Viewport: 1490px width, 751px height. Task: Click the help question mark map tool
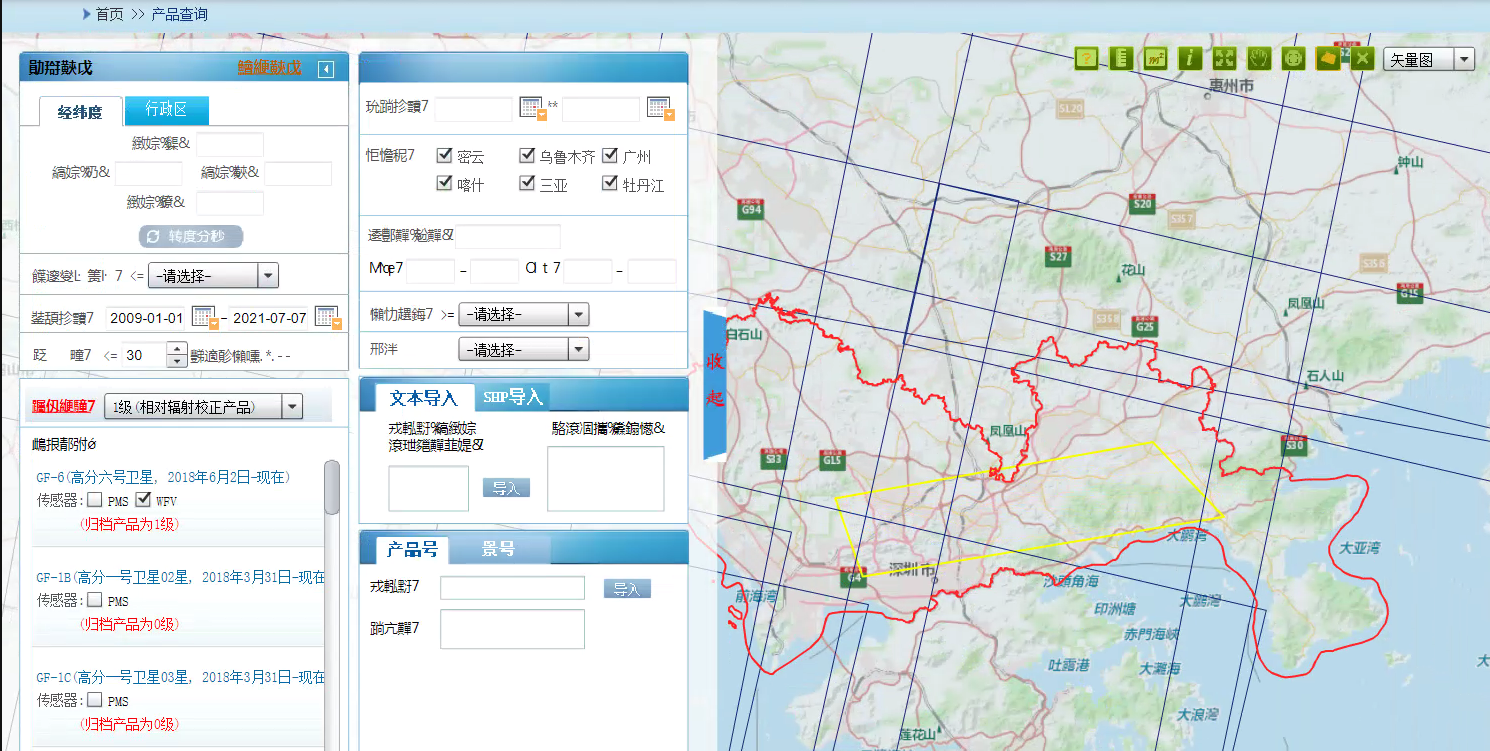1087,59
